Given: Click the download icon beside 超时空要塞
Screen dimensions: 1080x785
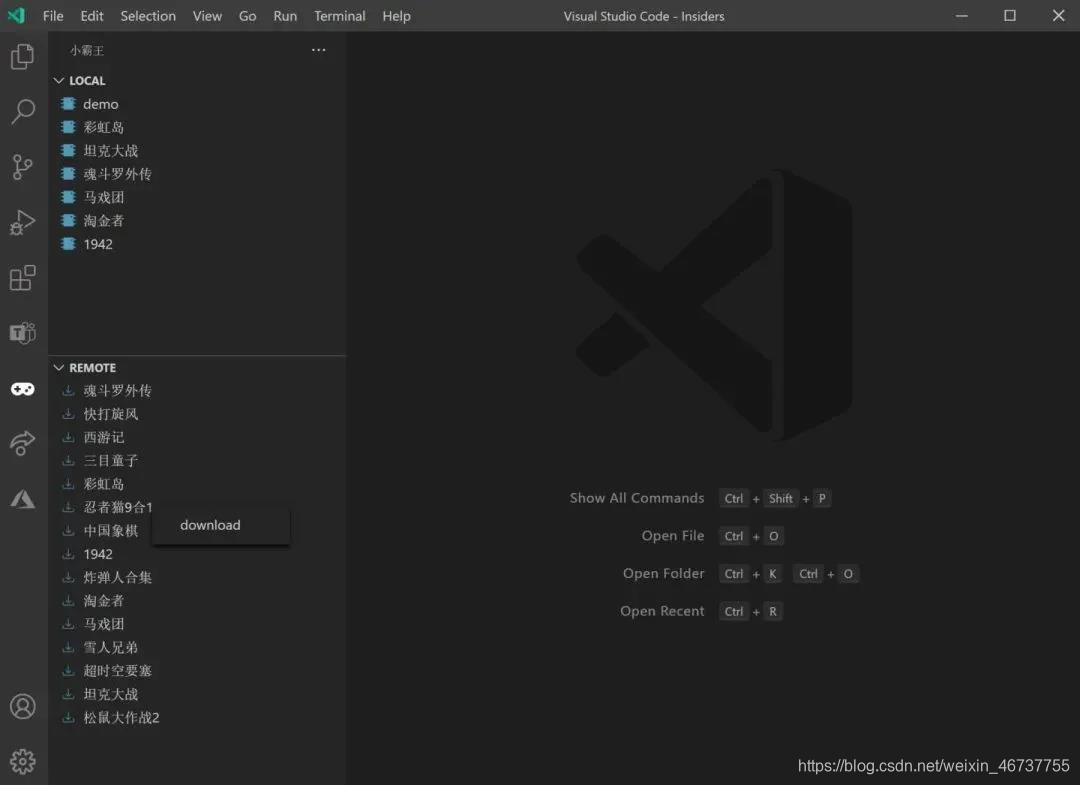Looking at the screenshot, I should tap(68, 671).
